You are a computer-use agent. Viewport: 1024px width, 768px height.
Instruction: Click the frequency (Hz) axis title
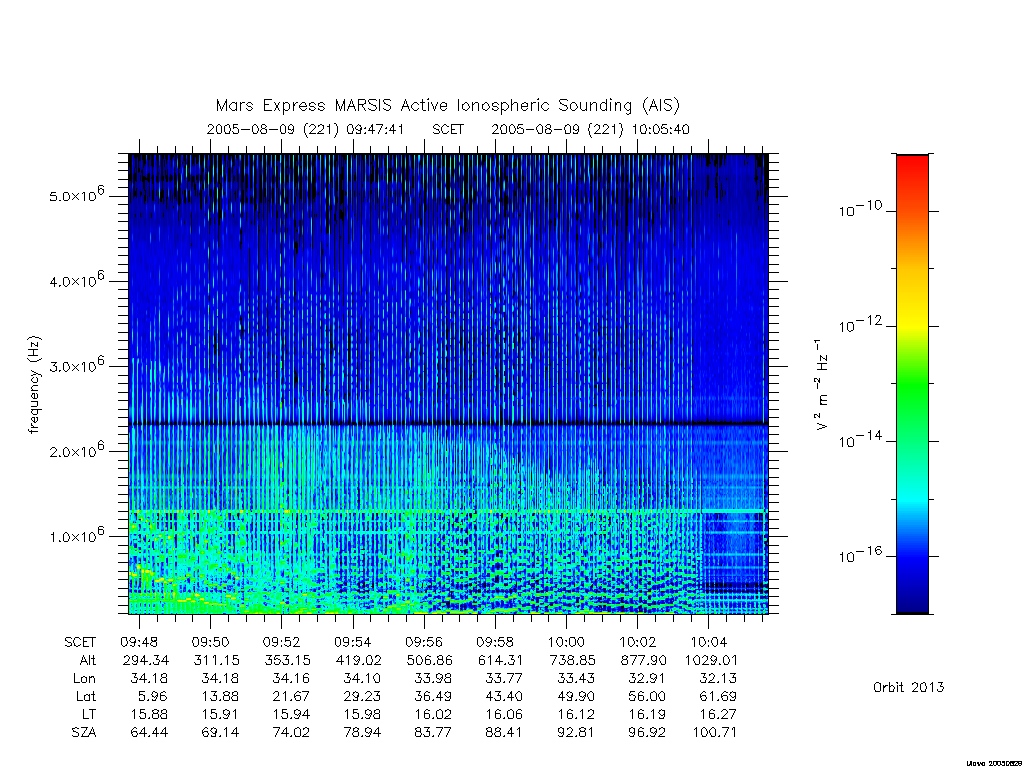pos(34,385)
